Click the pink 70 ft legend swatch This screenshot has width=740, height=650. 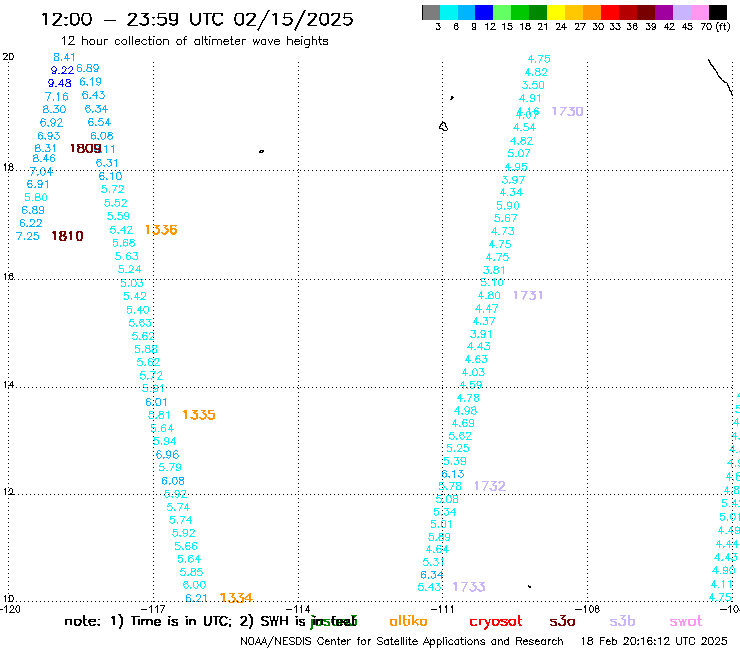pos(699,12)
